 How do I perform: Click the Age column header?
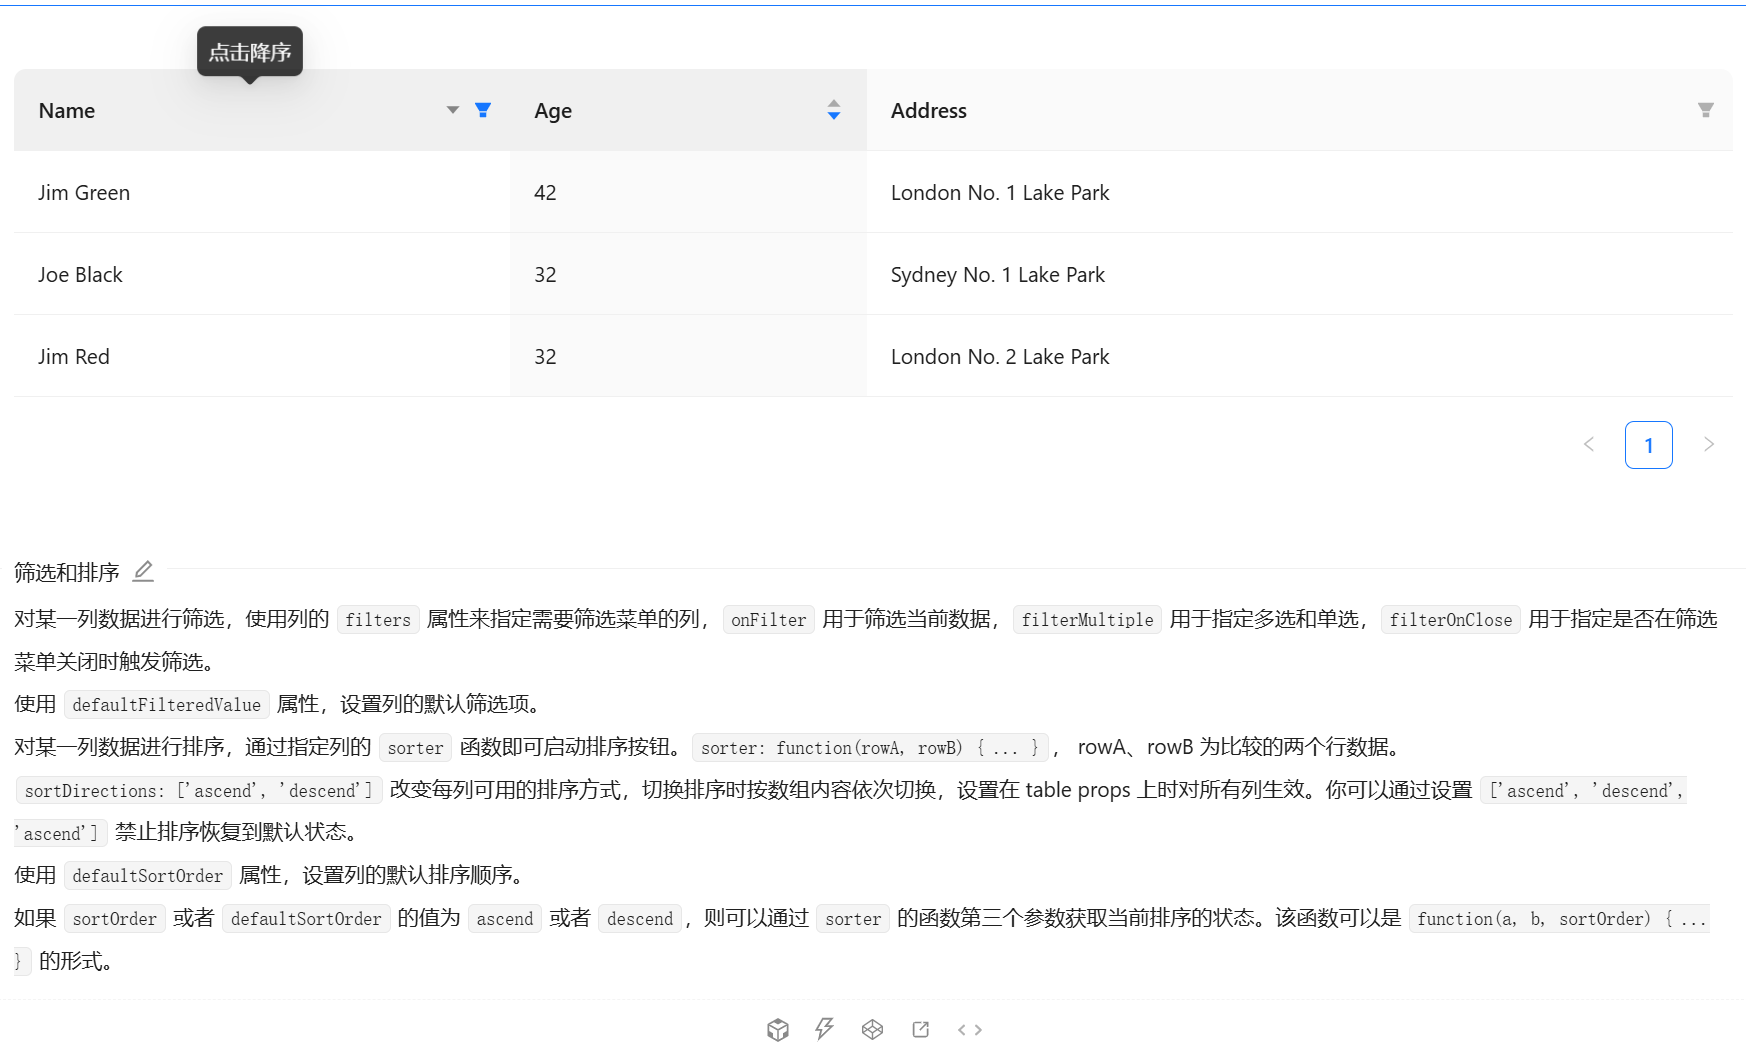point(688,110)
